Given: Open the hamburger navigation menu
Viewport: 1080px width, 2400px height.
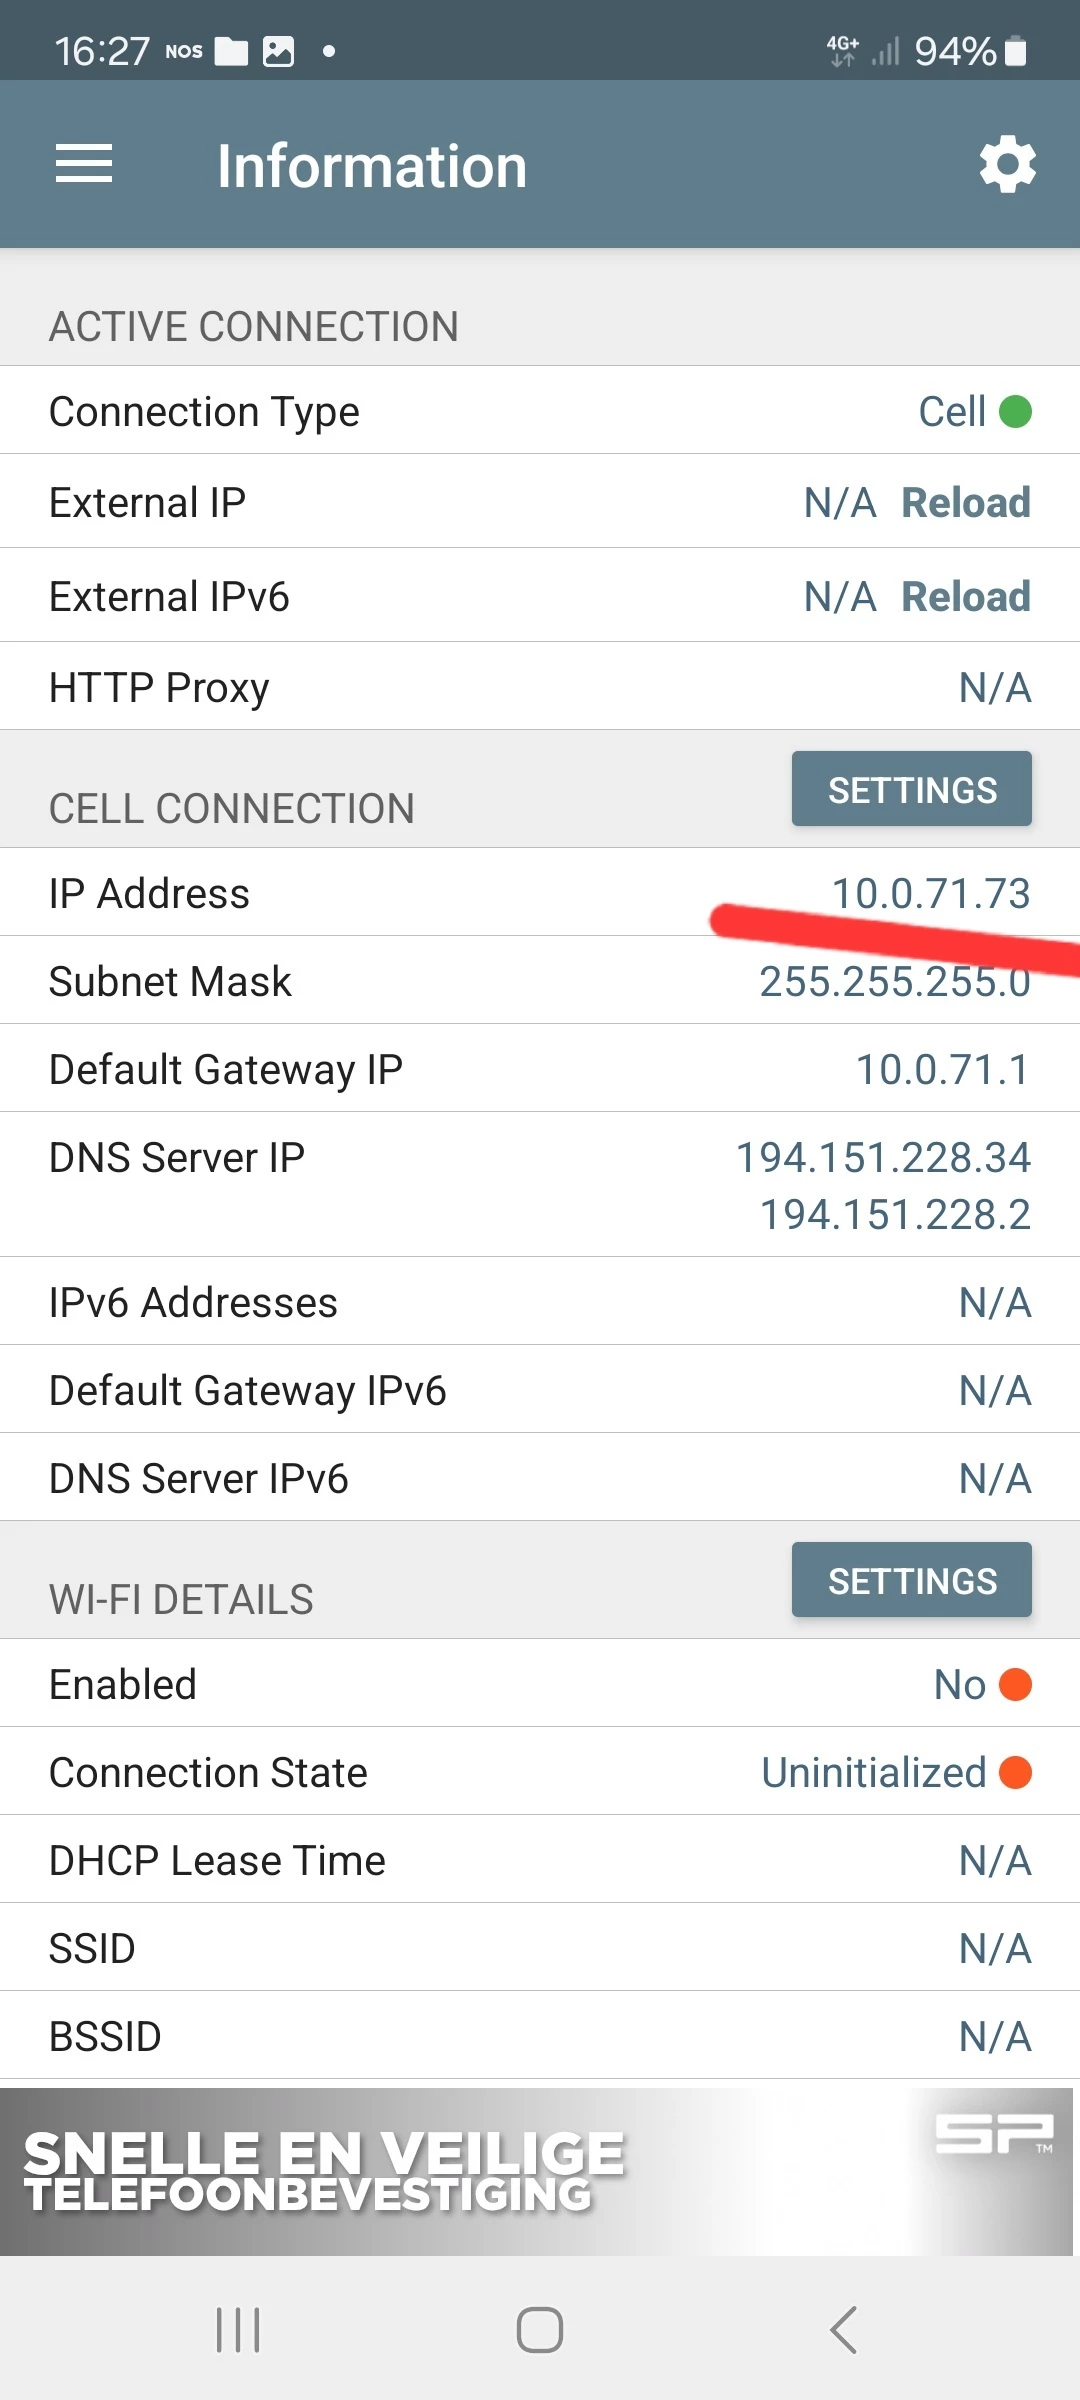Looking at the screenshot, I should tap(84, 164).
